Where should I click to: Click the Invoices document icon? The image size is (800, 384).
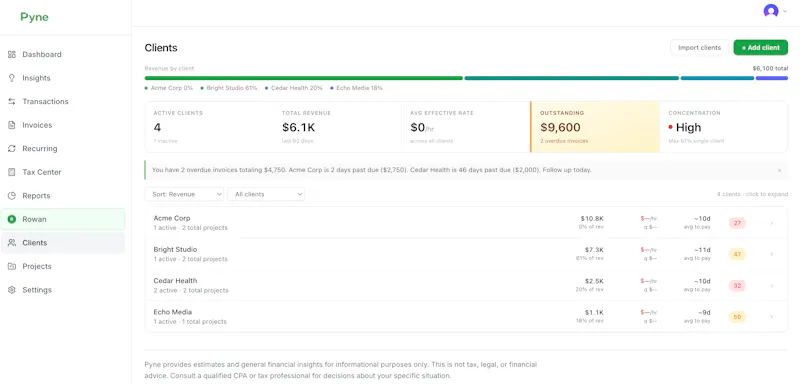(12, 125)
